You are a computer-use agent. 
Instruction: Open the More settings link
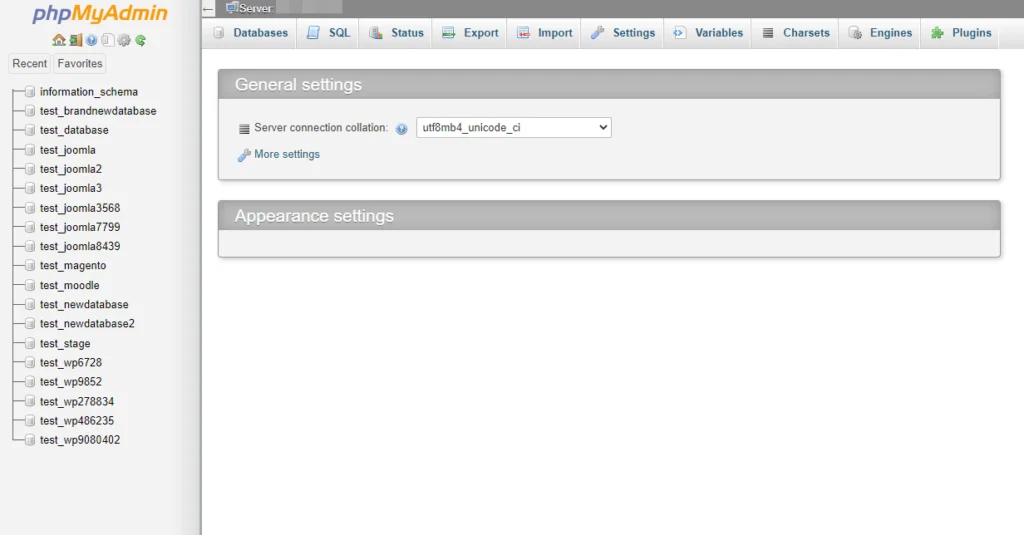pos(287,154)
